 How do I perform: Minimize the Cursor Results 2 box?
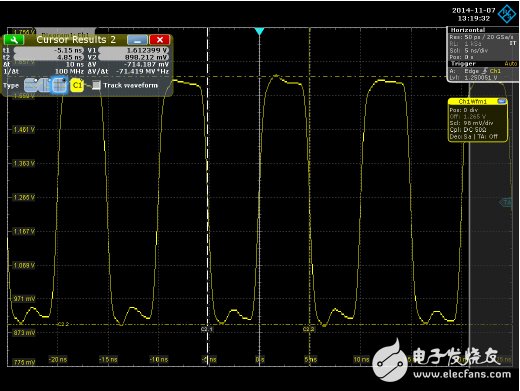tap(137, 40)
